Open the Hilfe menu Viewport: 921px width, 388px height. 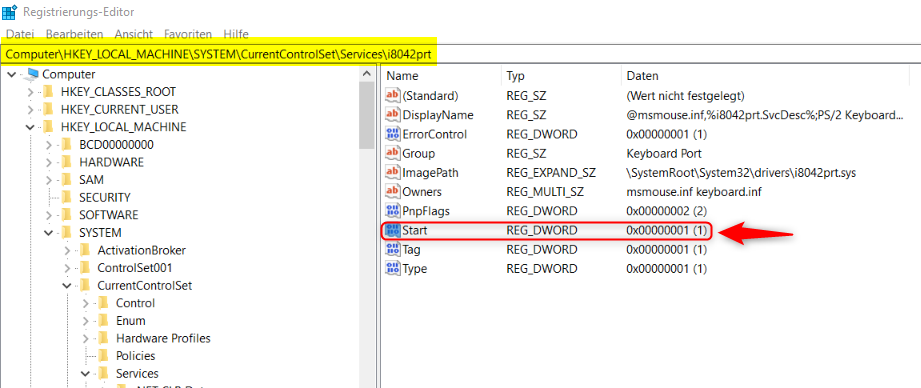click(x=236, y=34)
